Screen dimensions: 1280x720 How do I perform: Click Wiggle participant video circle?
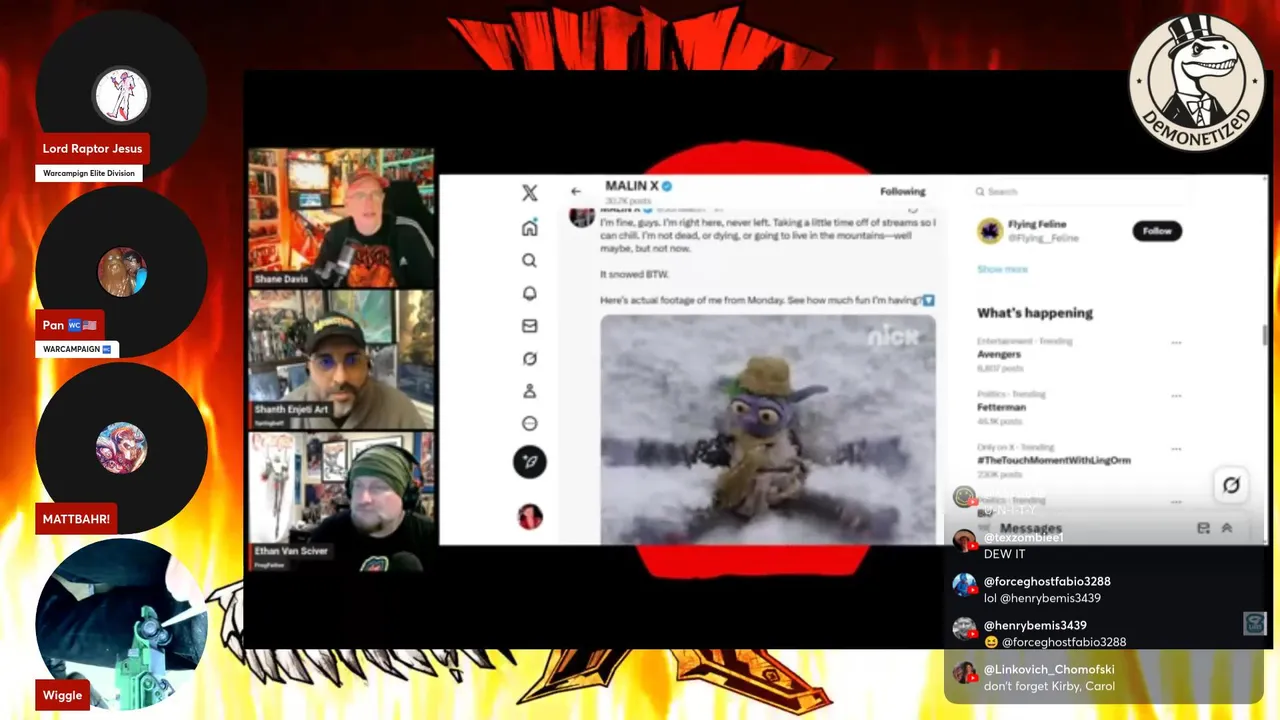click(121, 624)
